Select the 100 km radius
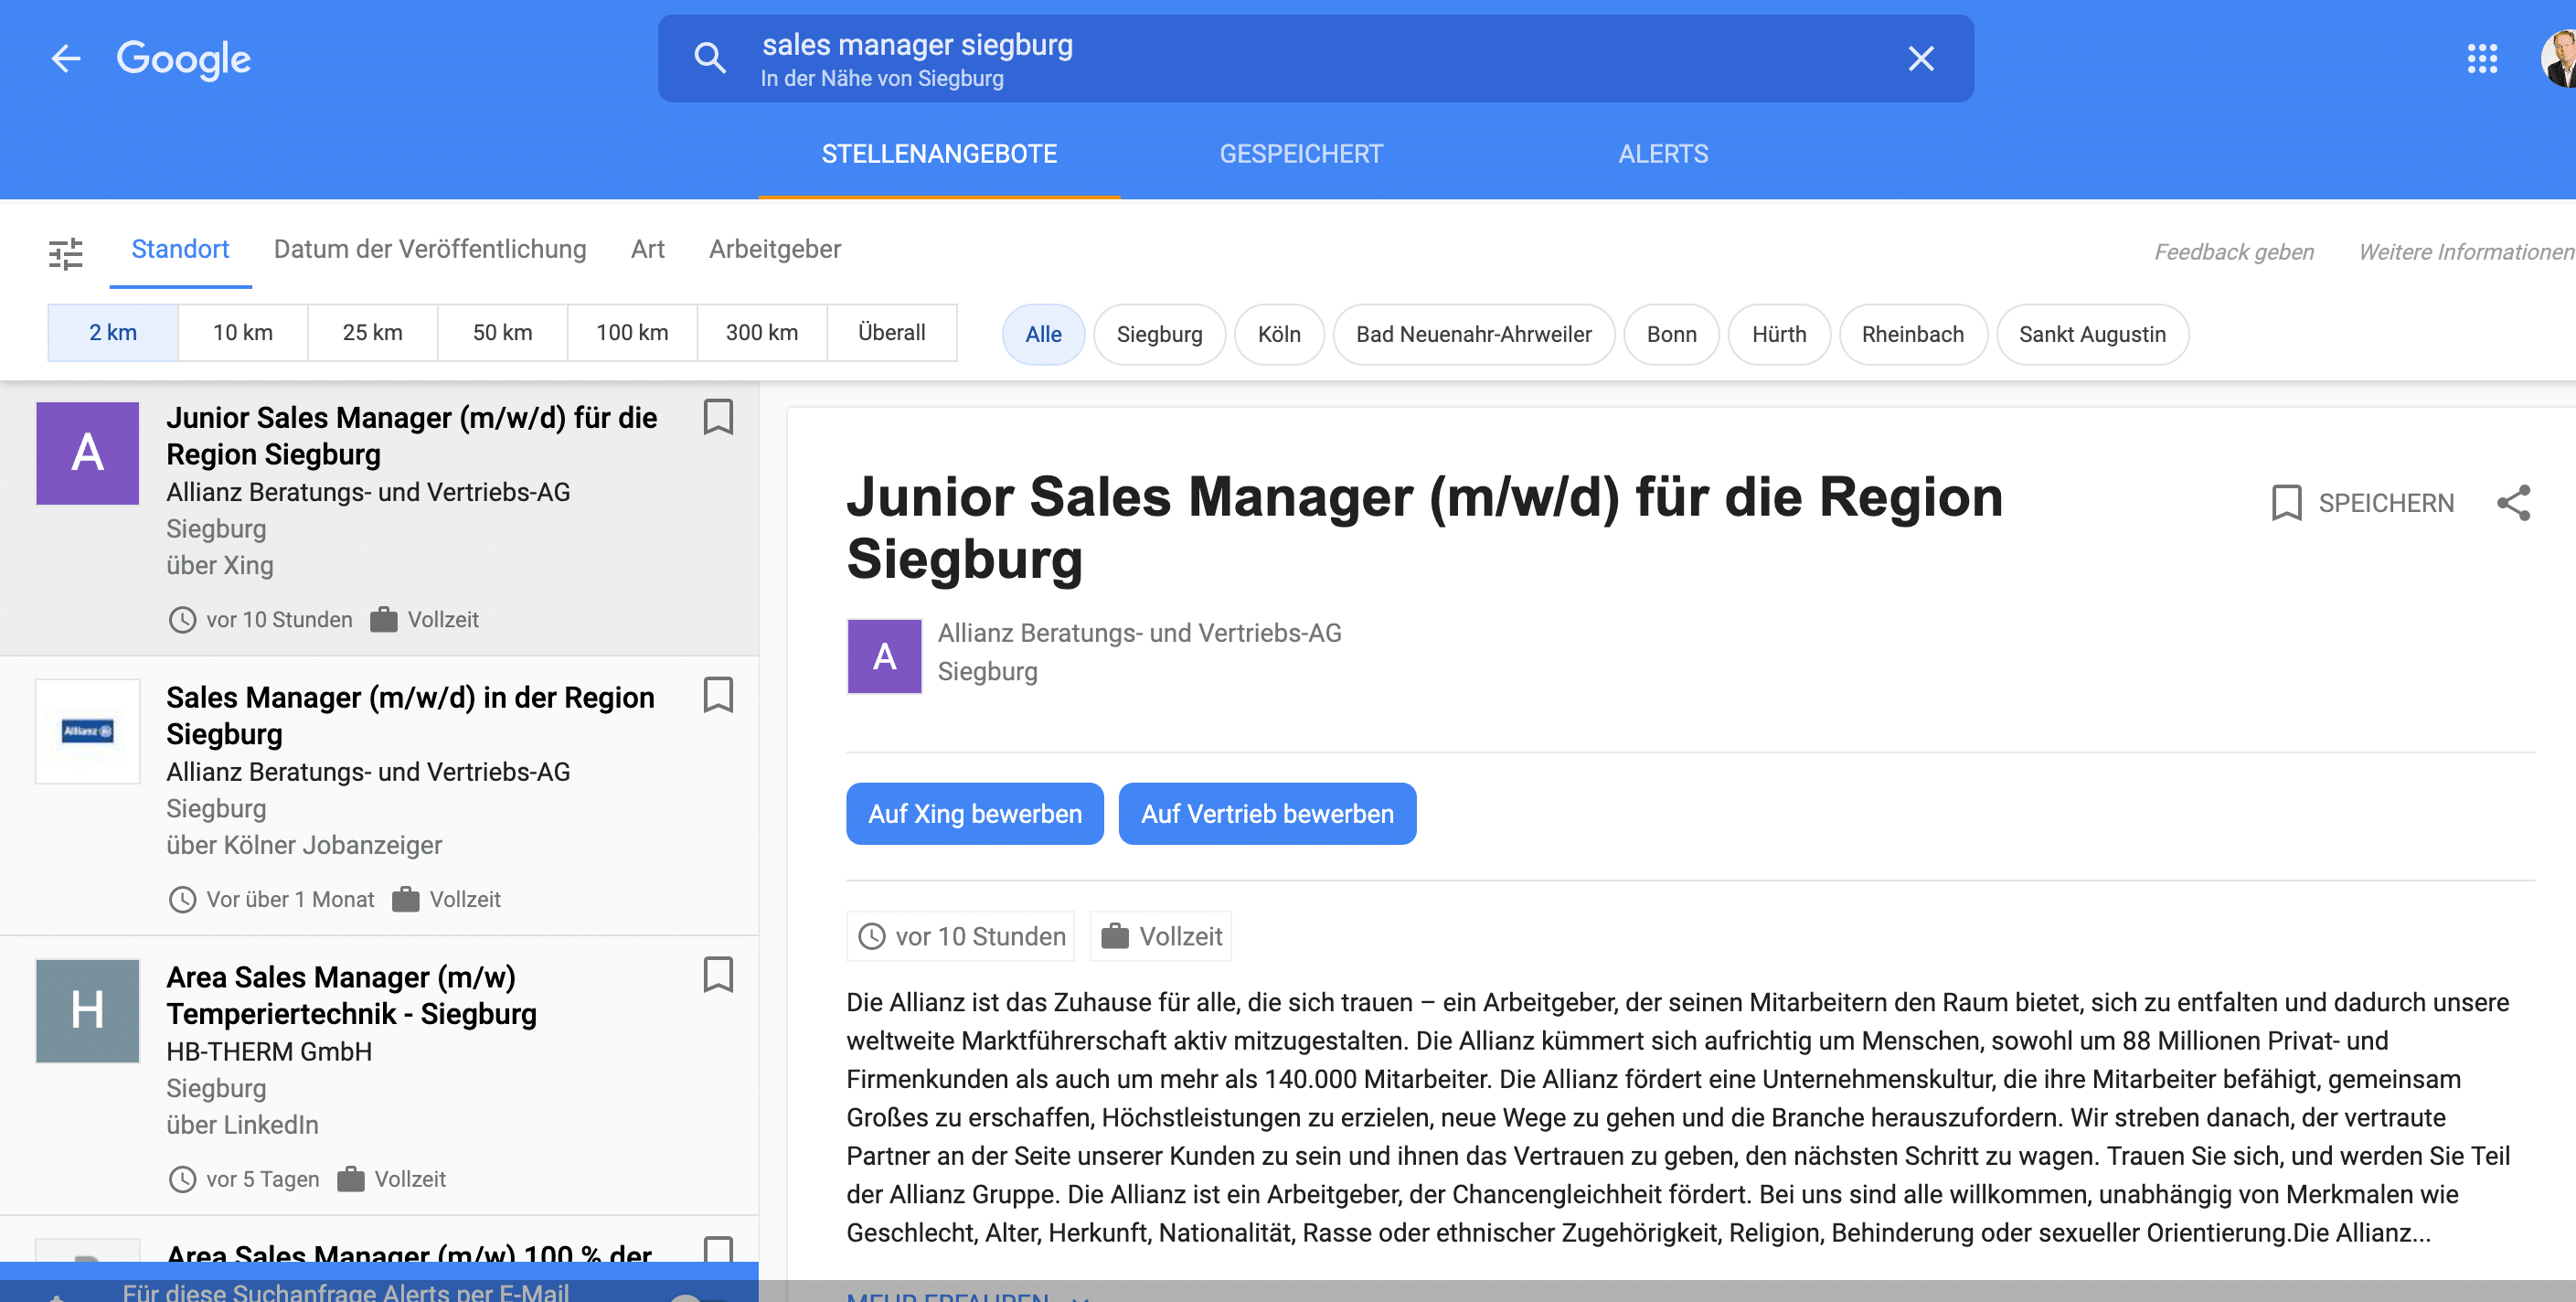Screen dimensions: 2576x1302 pyautogui.click(x=632, y=332)
